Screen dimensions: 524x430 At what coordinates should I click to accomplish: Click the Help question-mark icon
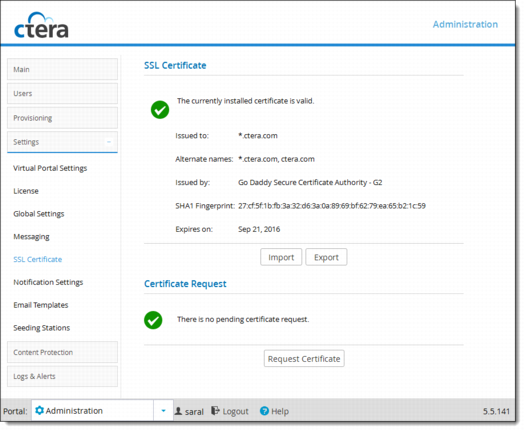coord(264,411)
